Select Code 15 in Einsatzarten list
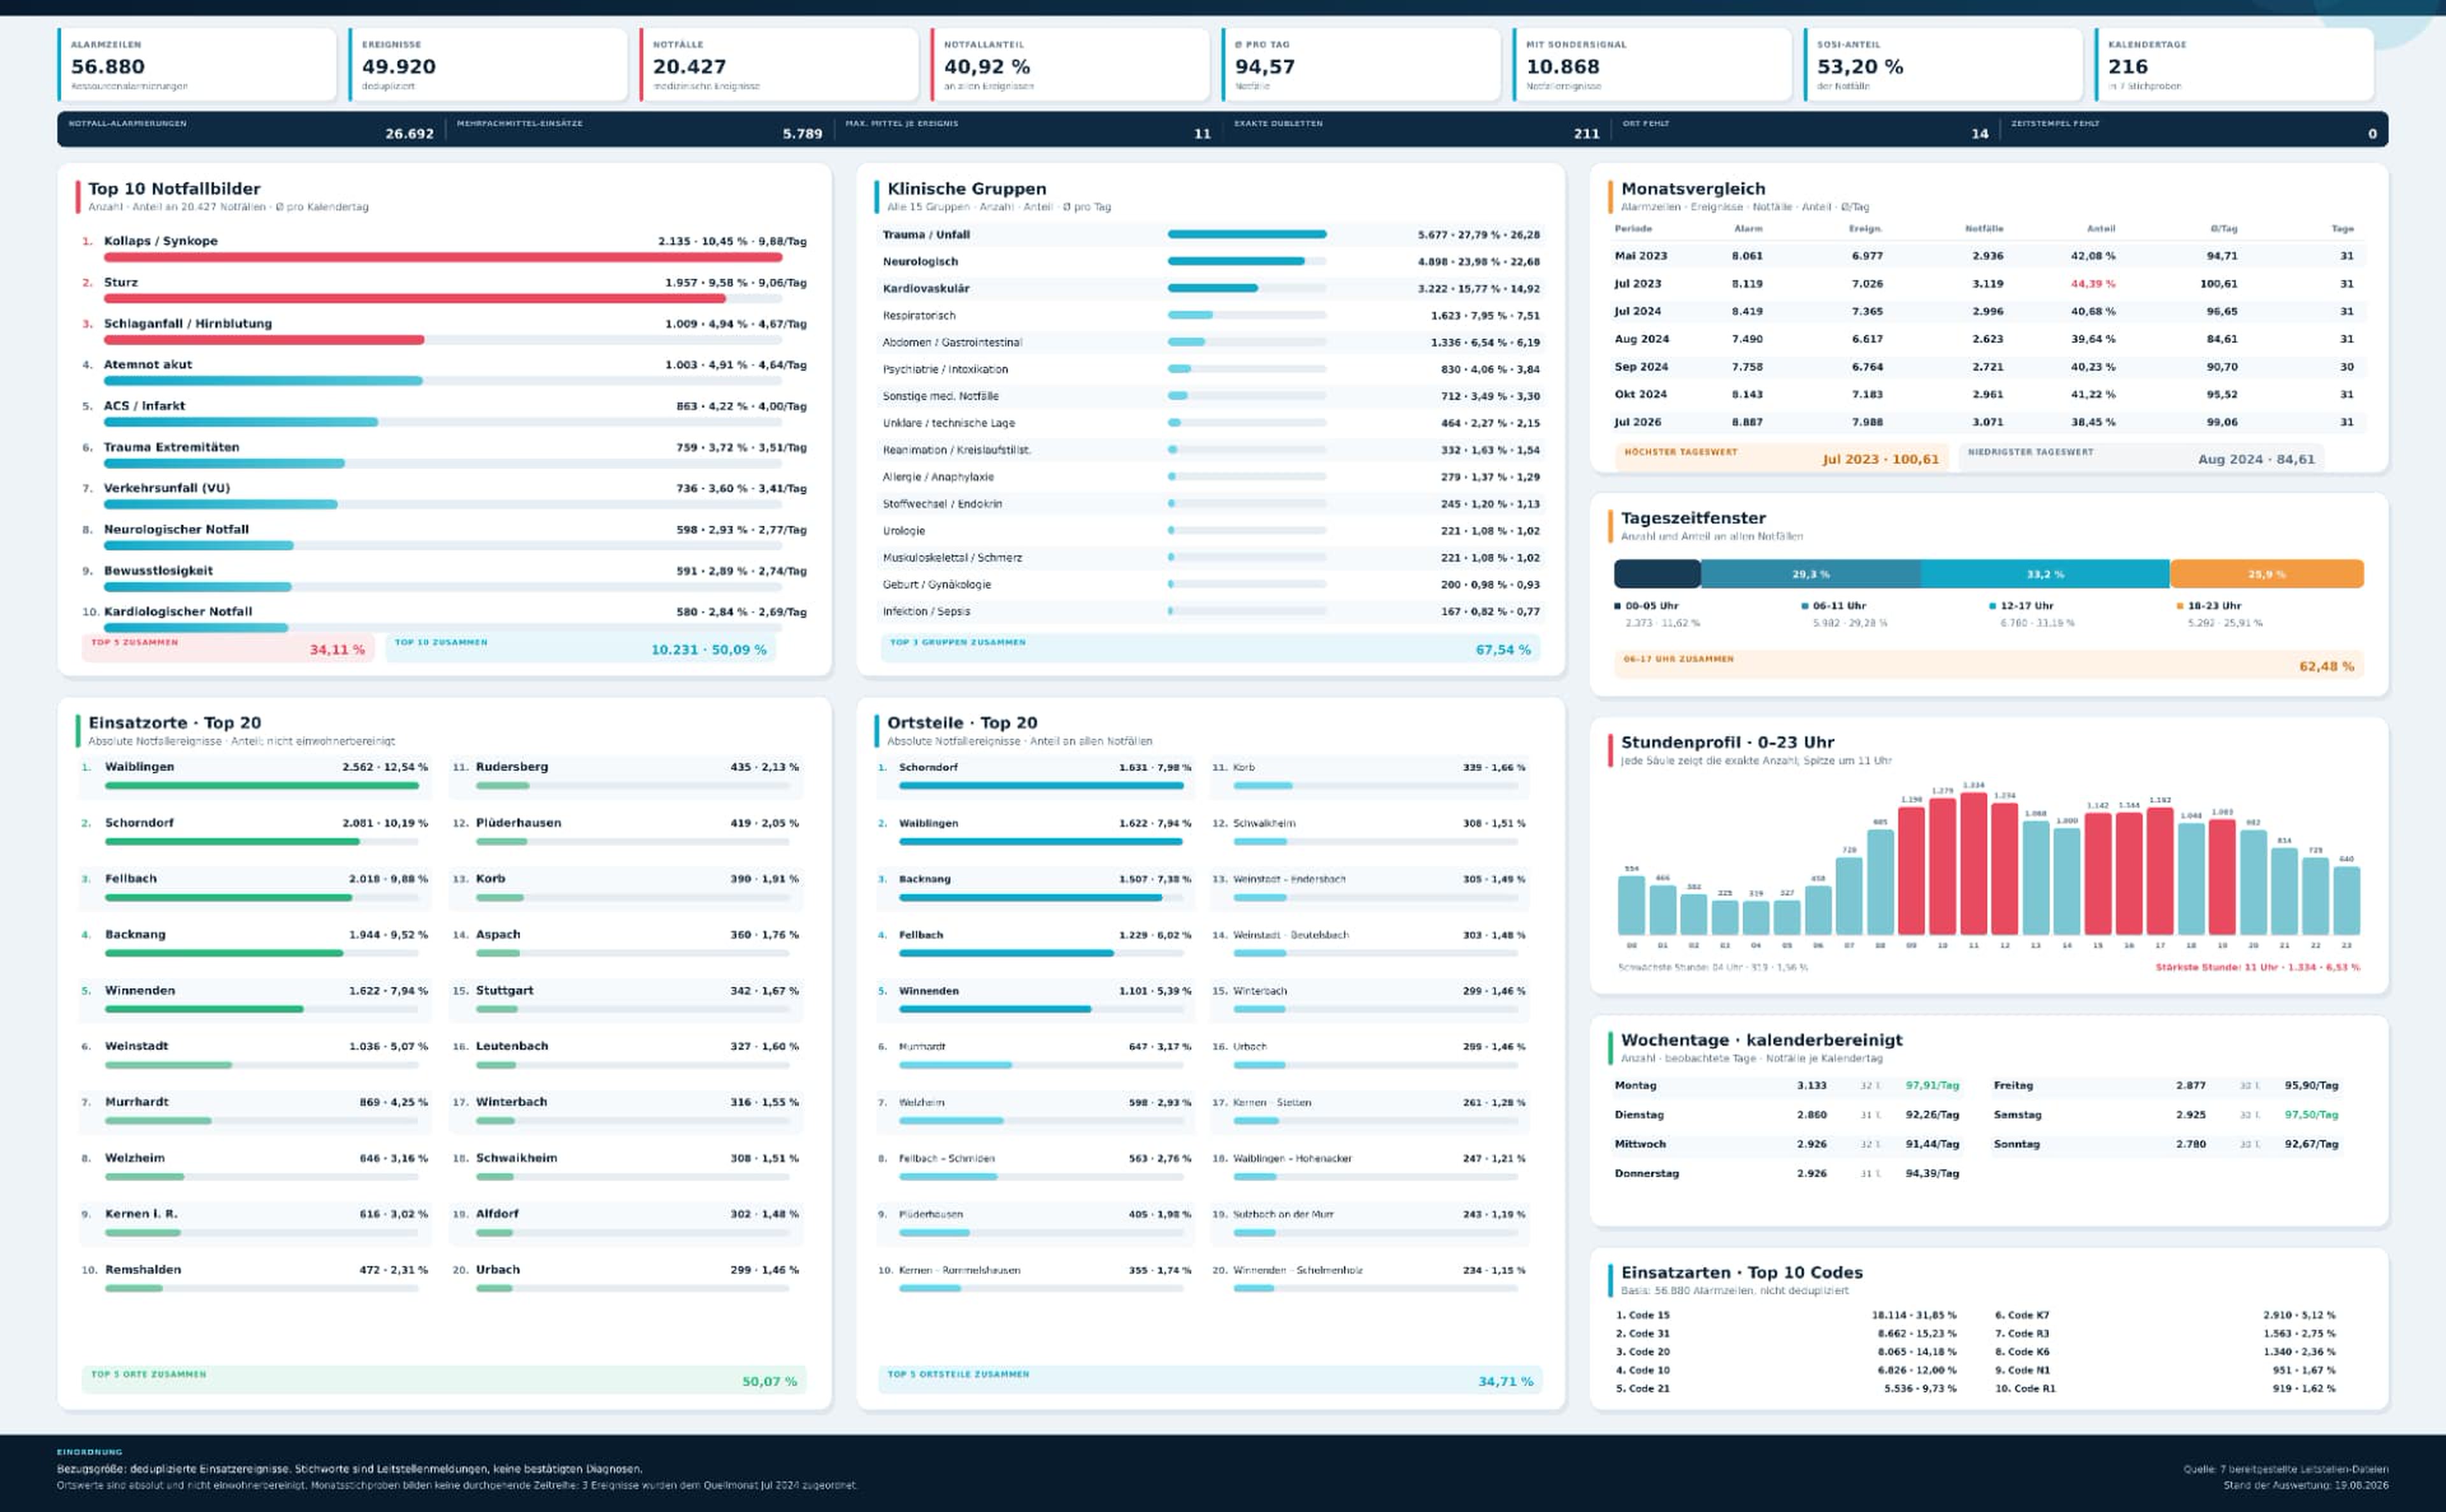The image size is (2446, 1512). pos(1786,1315)
